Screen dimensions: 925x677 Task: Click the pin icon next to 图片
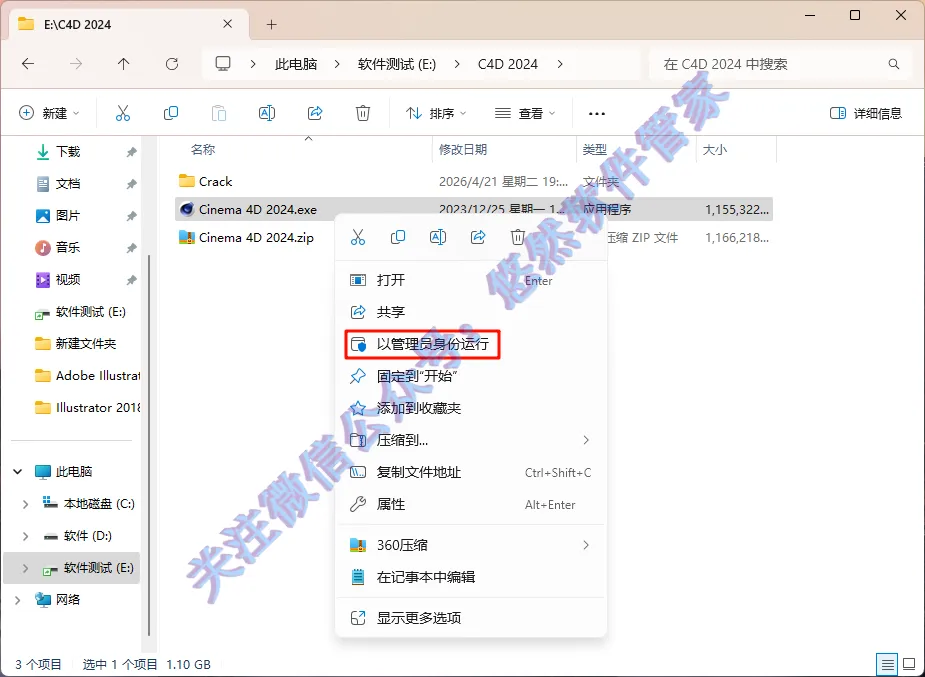point(131,216)
